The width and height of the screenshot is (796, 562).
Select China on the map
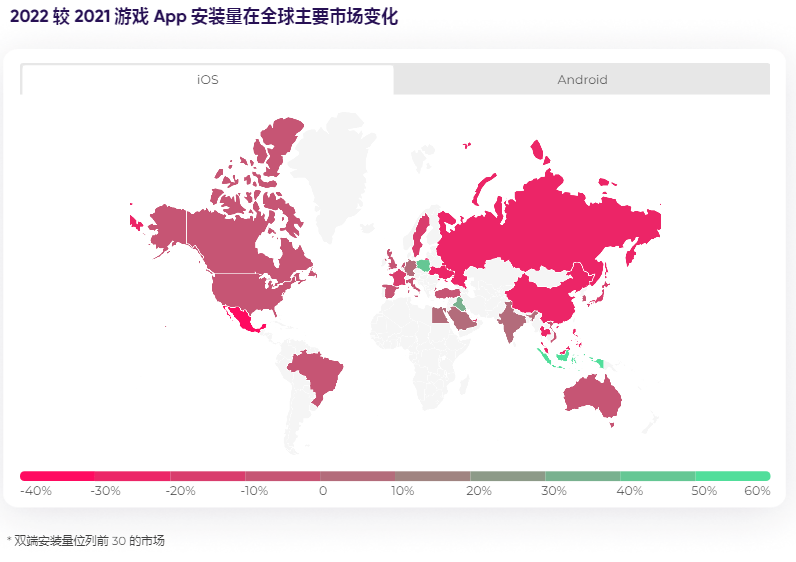click(548, 300)
